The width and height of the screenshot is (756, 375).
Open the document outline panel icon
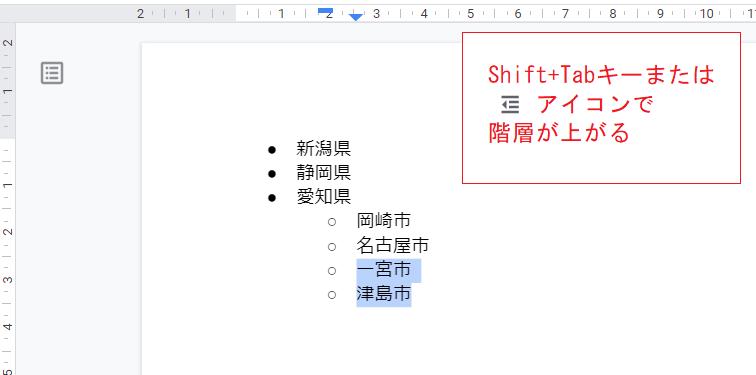52,73
